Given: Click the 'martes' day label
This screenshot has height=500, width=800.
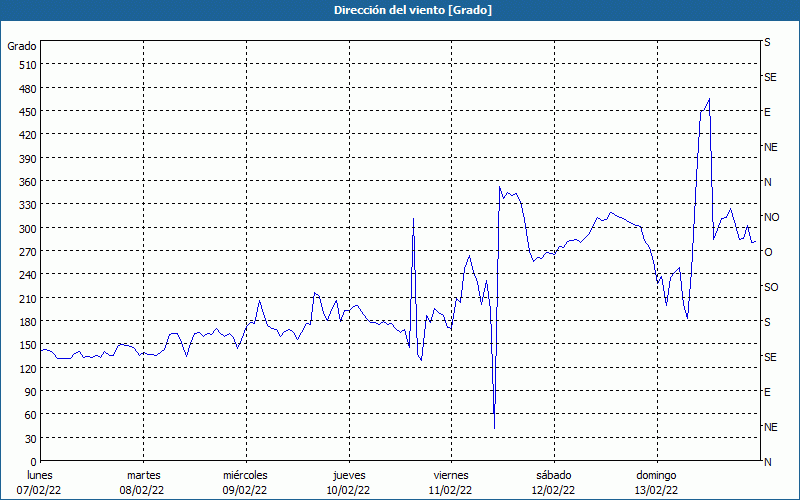Looking at the screenshot, I should coord(144,476).
